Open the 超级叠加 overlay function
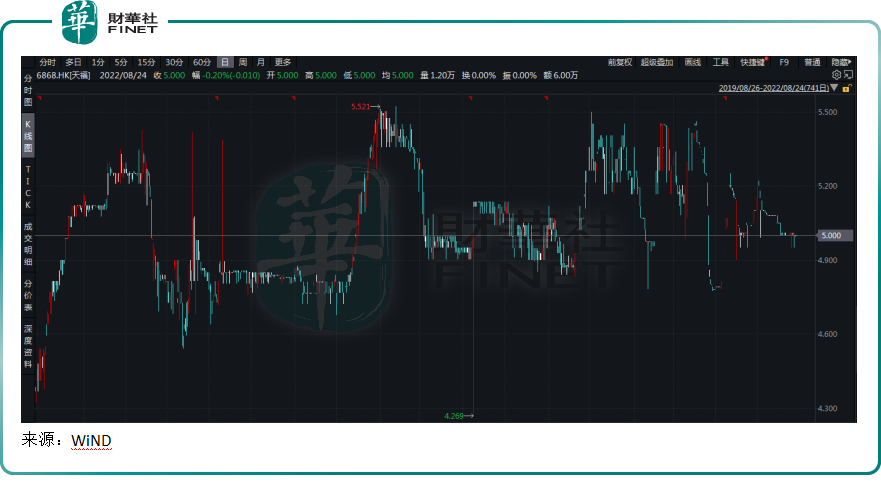The image size is (881, 495). pos(657,62)
